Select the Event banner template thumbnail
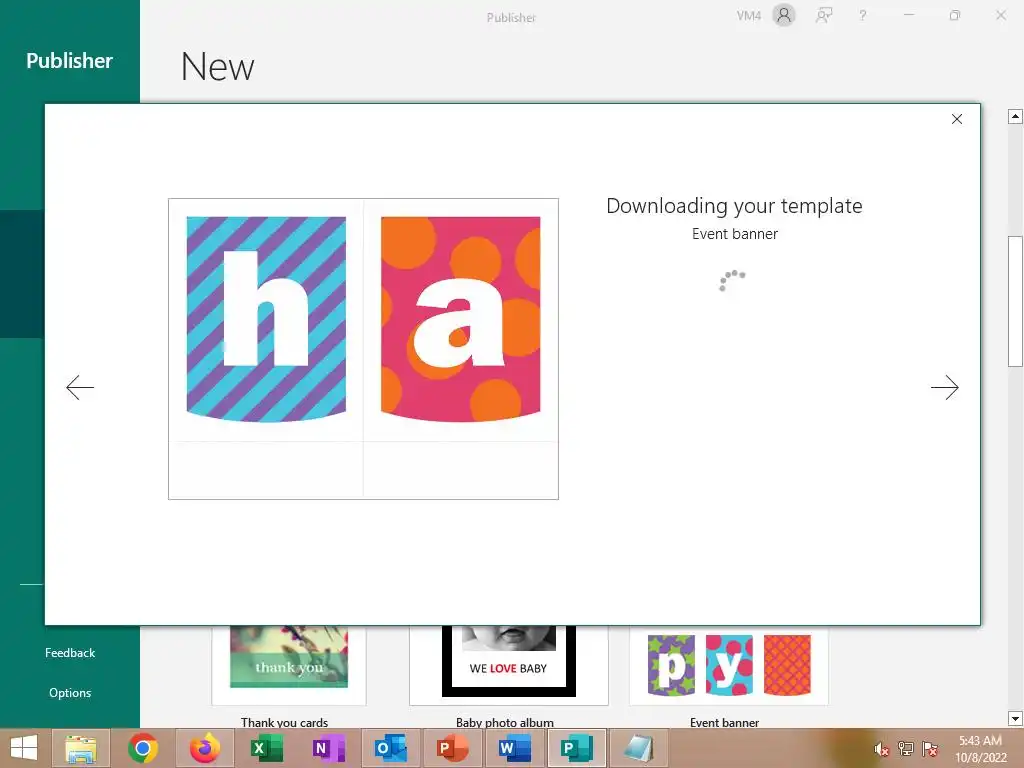Screen dimensions: 1024x768 (729, 665)
